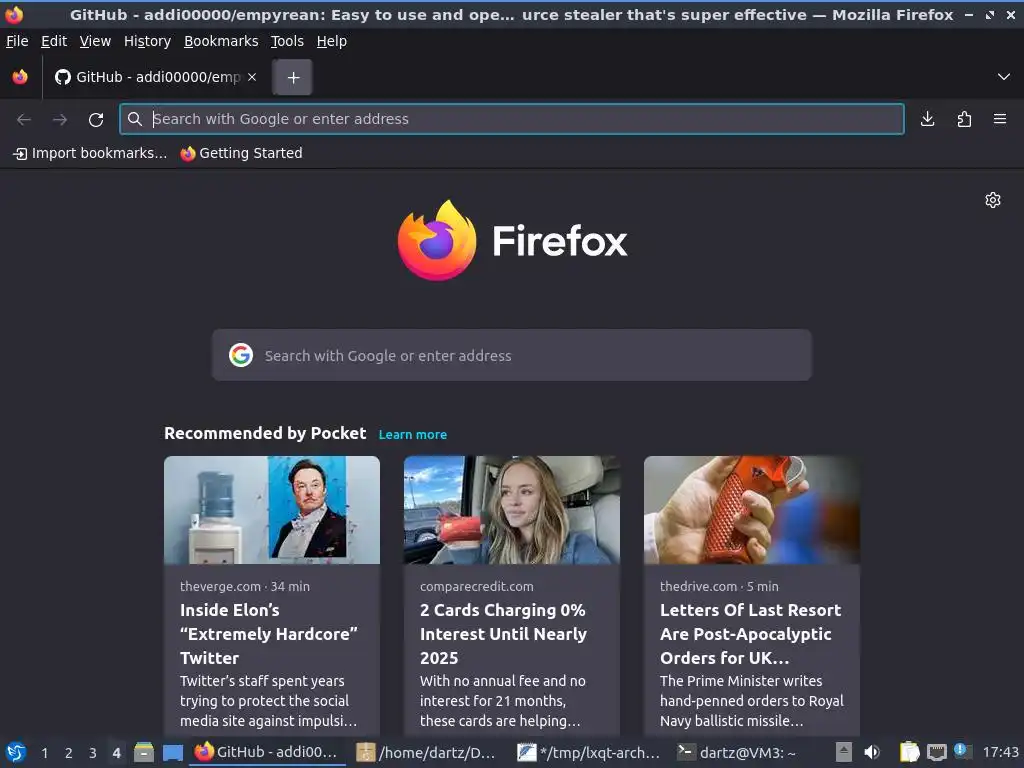Open the Help menu
Screen dimensions: 1024x768
[x=332, y=41]
